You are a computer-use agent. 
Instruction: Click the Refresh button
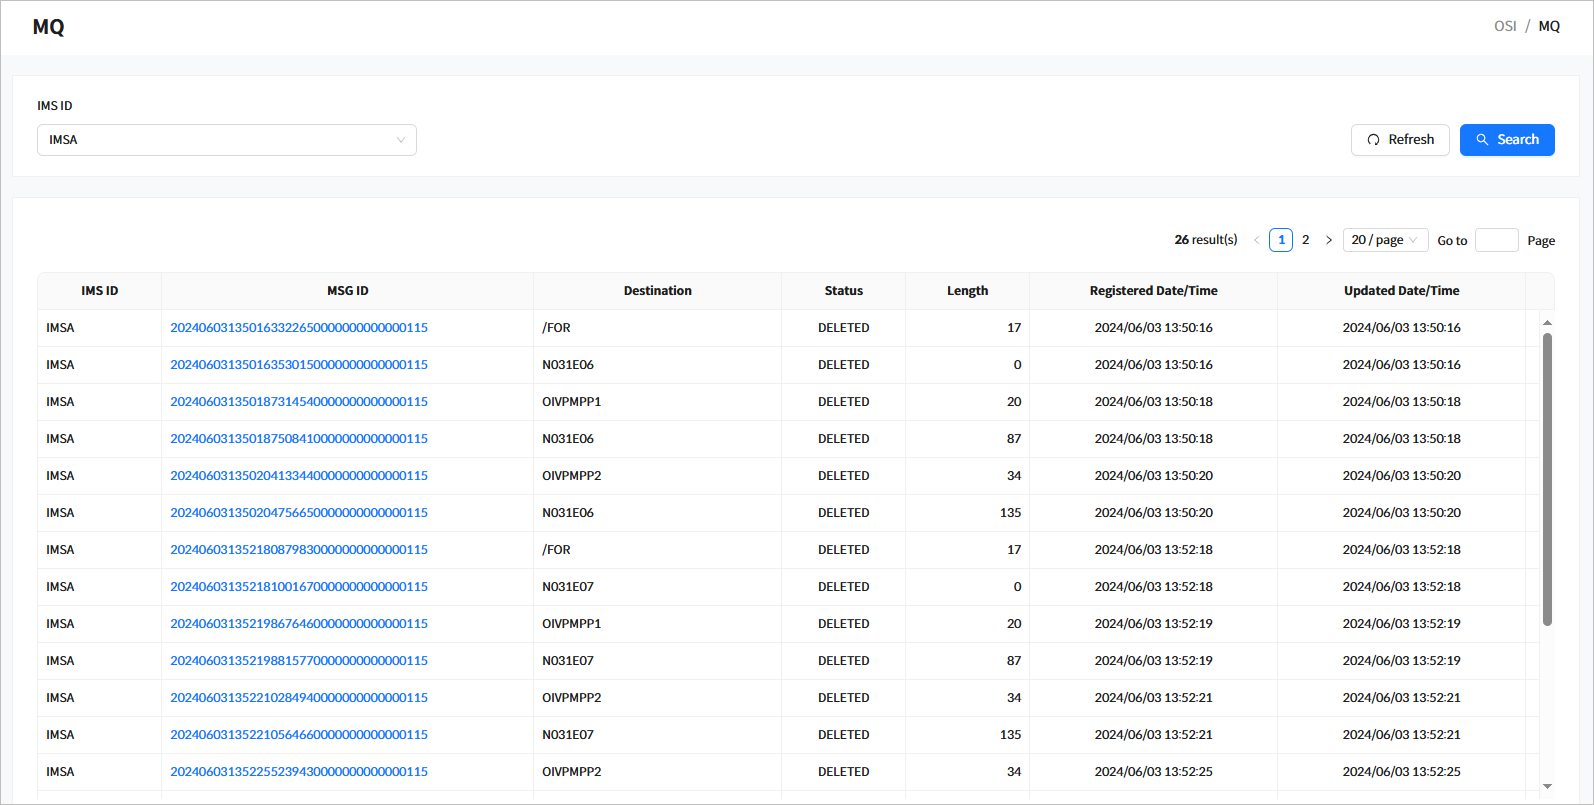pos(1399,140)
